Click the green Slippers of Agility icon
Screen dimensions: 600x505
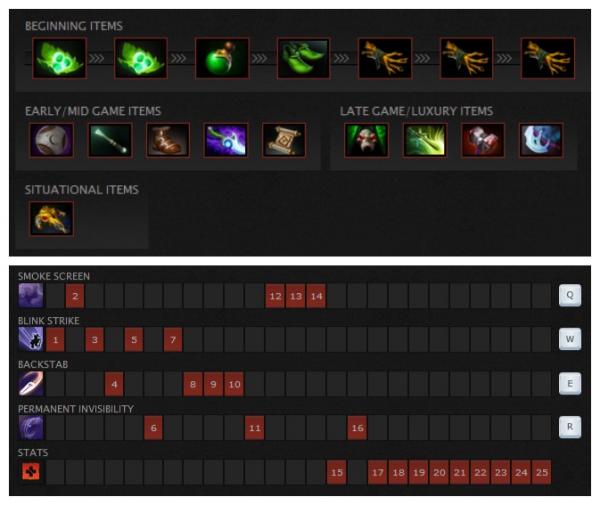click(303, 58)
